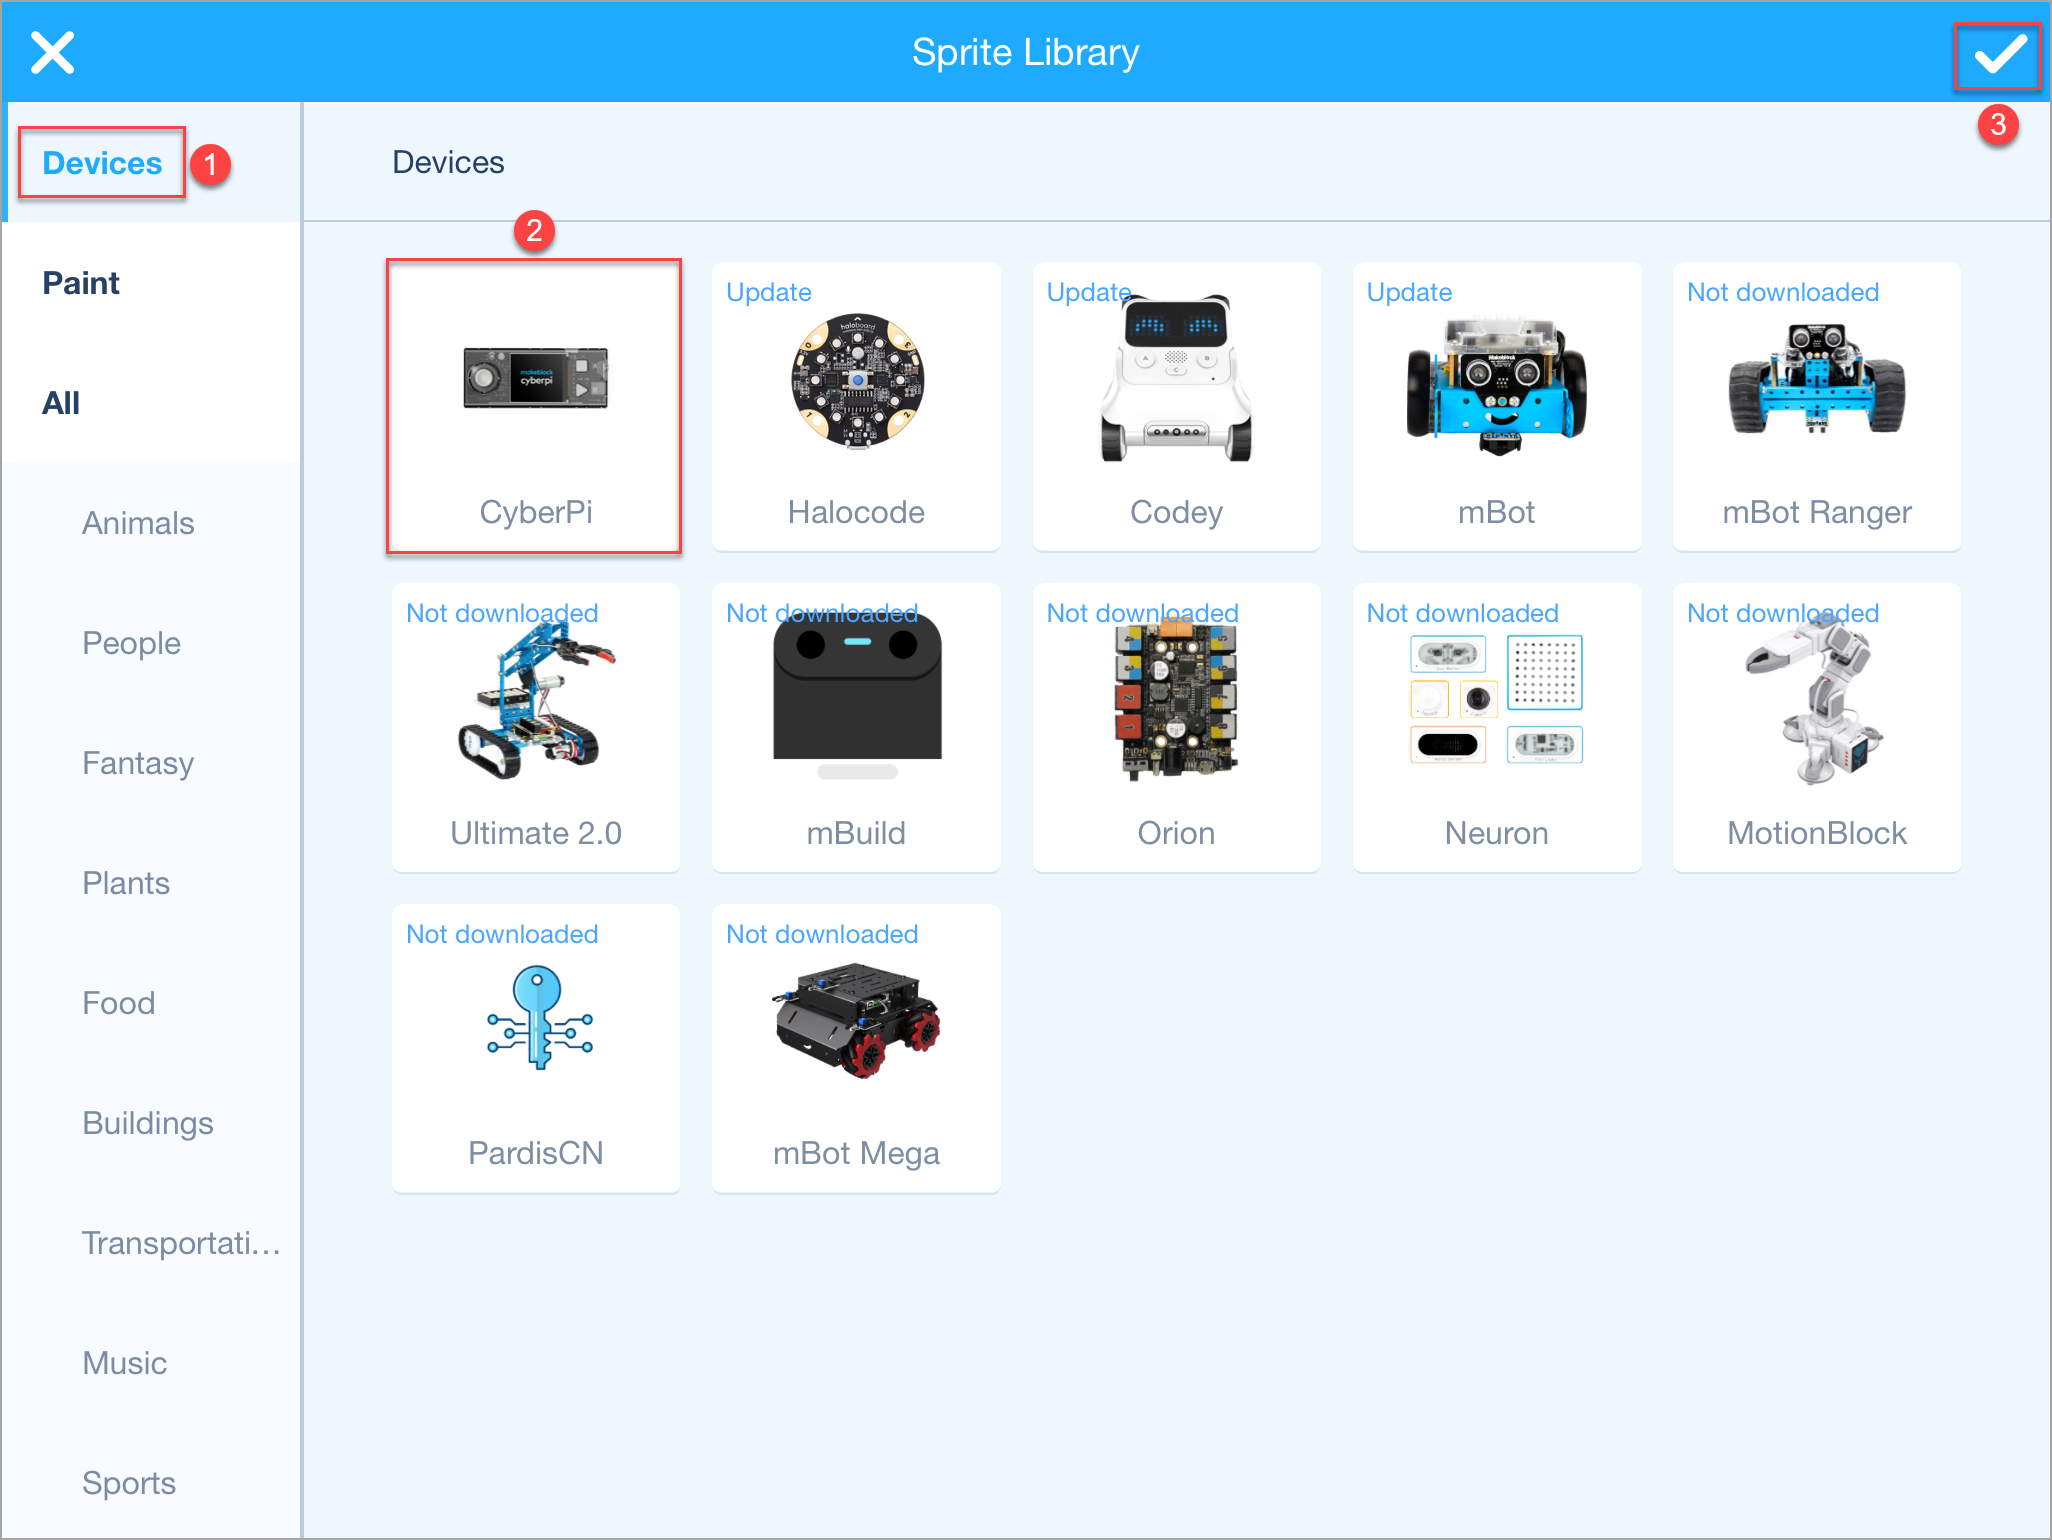Image resolution: width=2052 pixels, height=1540 pixels.
Task: Choose the Neuron modules sprite
Action: pyautogui.click(x=1496, y=727)
